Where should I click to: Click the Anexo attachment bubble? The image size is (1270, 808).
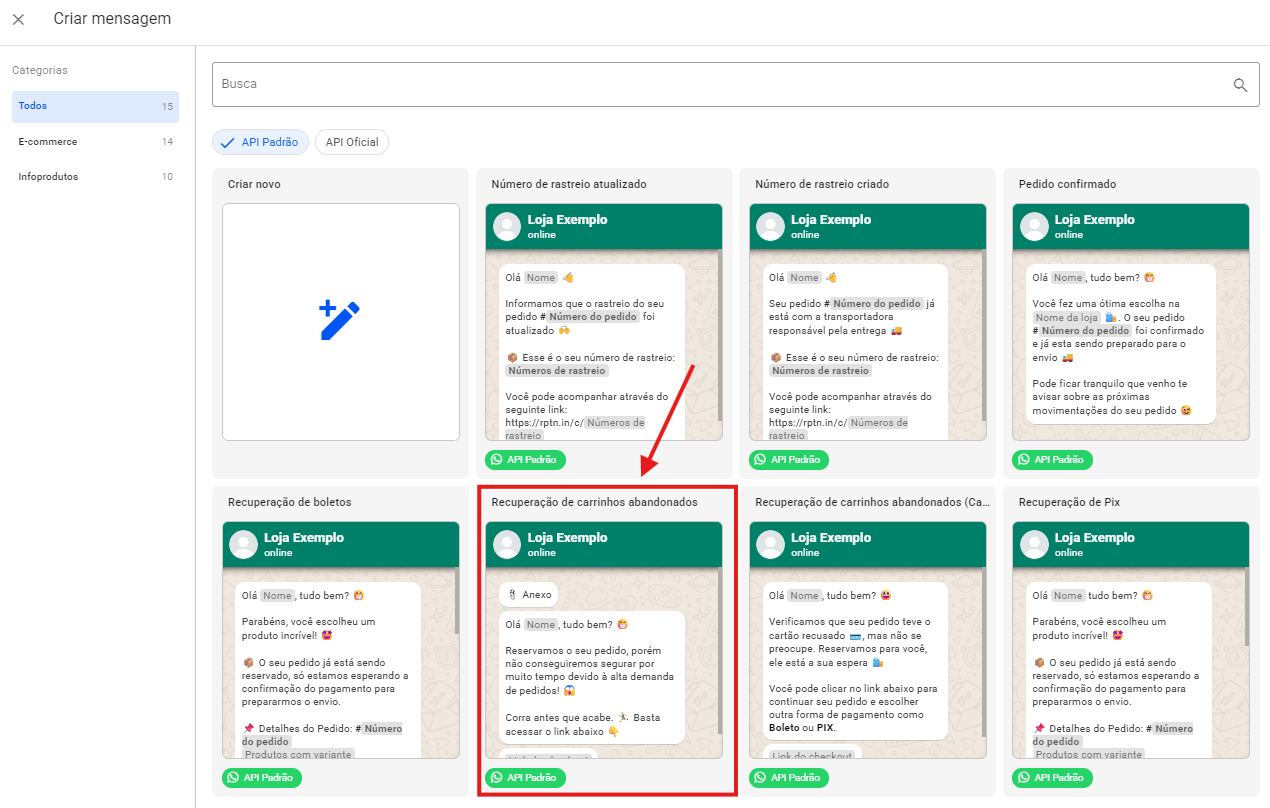click(528, 594)
